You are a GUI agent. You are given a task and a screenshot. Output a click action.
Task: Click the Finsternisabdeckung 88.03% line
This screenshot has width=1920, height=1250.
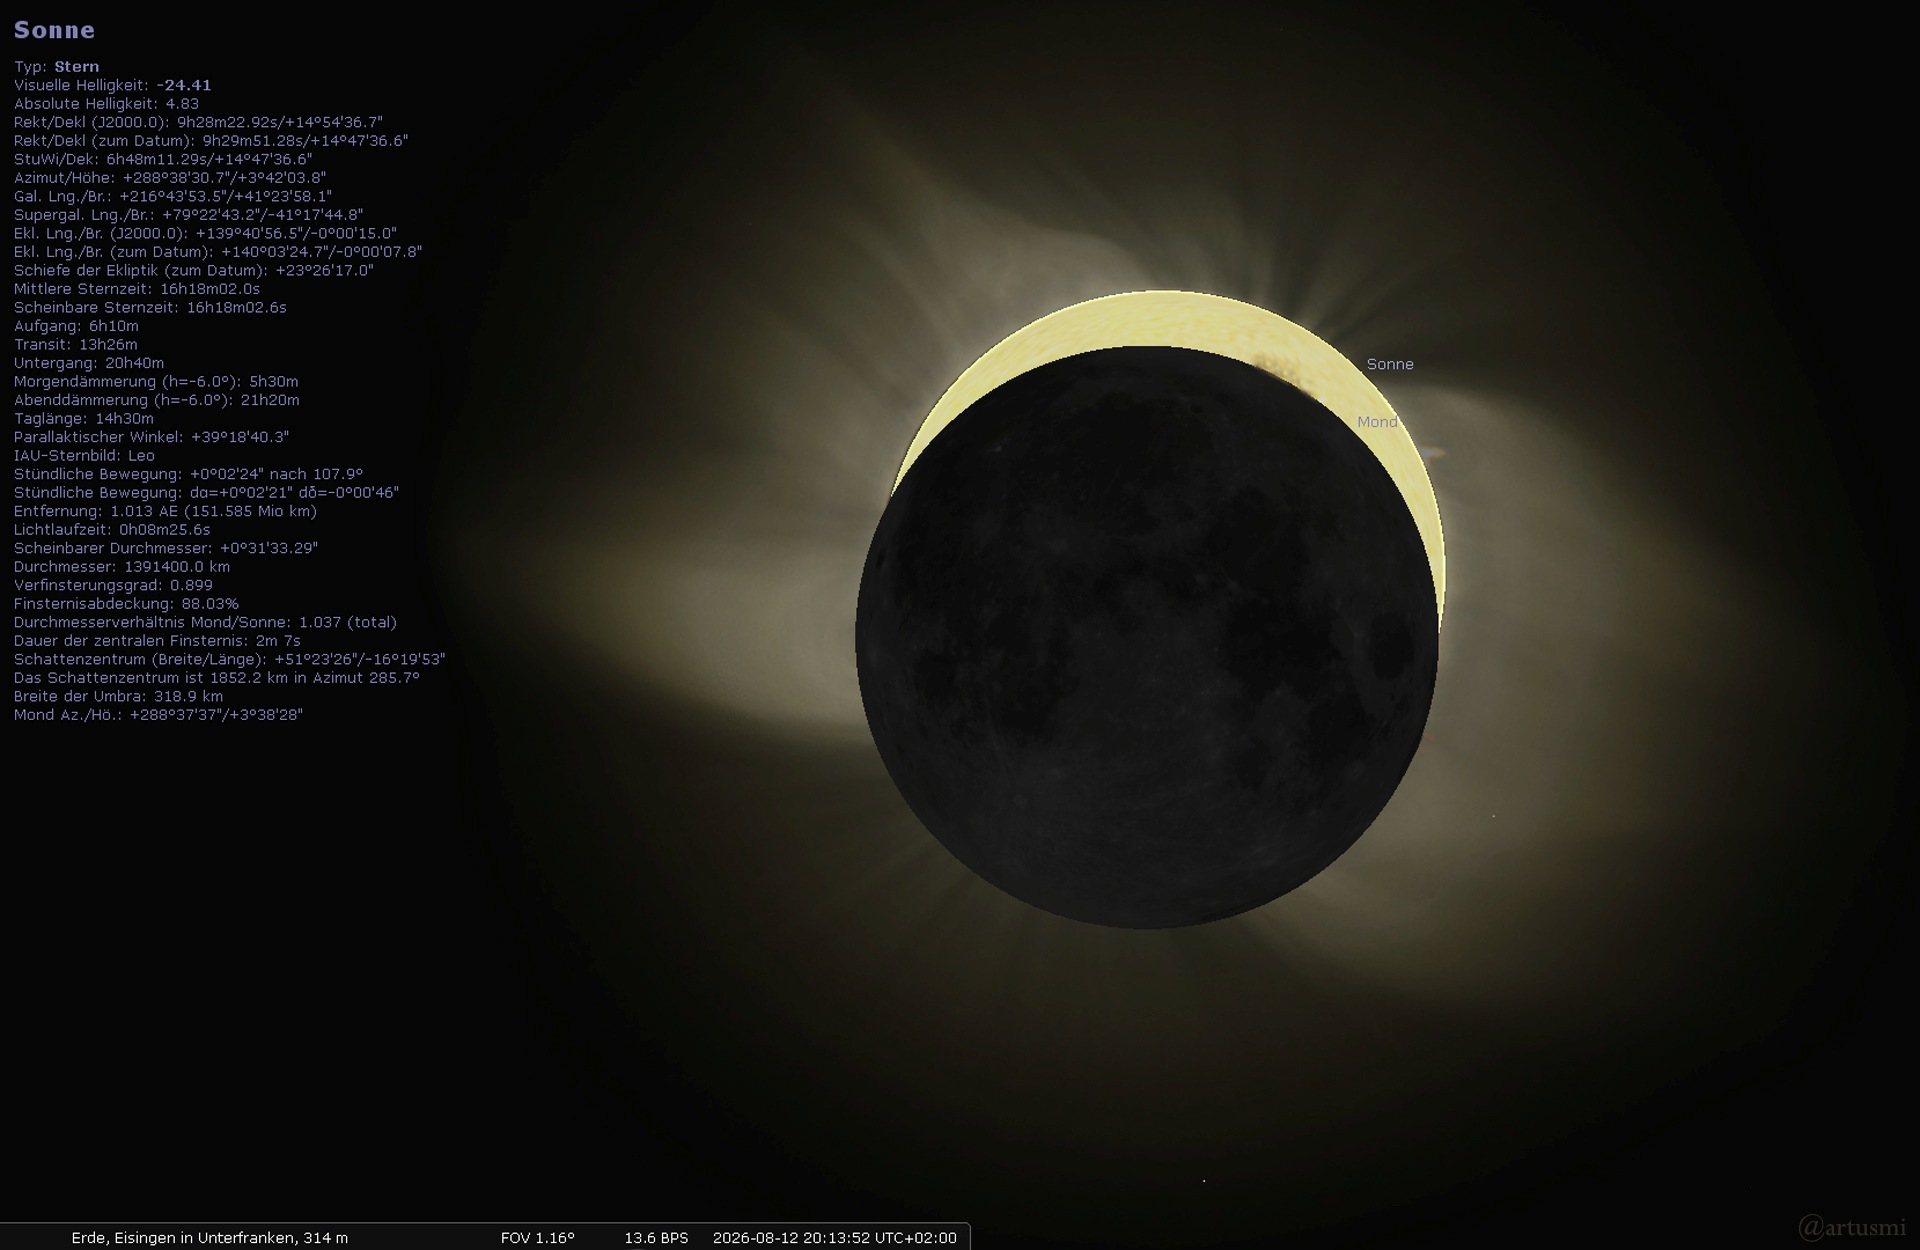pyautogui.click(x=126, y=603)
